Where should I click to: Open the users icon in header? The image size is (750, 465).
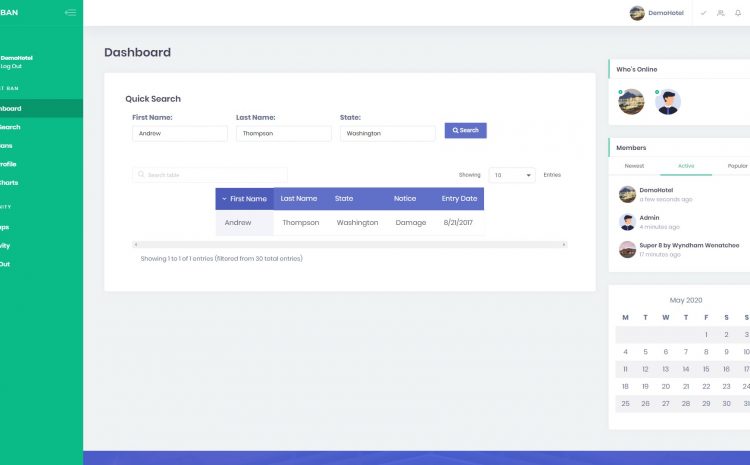[720, 13]
